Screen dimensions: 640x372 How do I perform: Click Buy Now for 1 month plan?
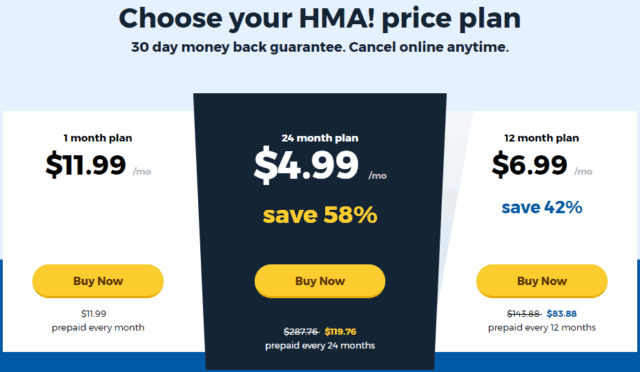coord(98,281)
